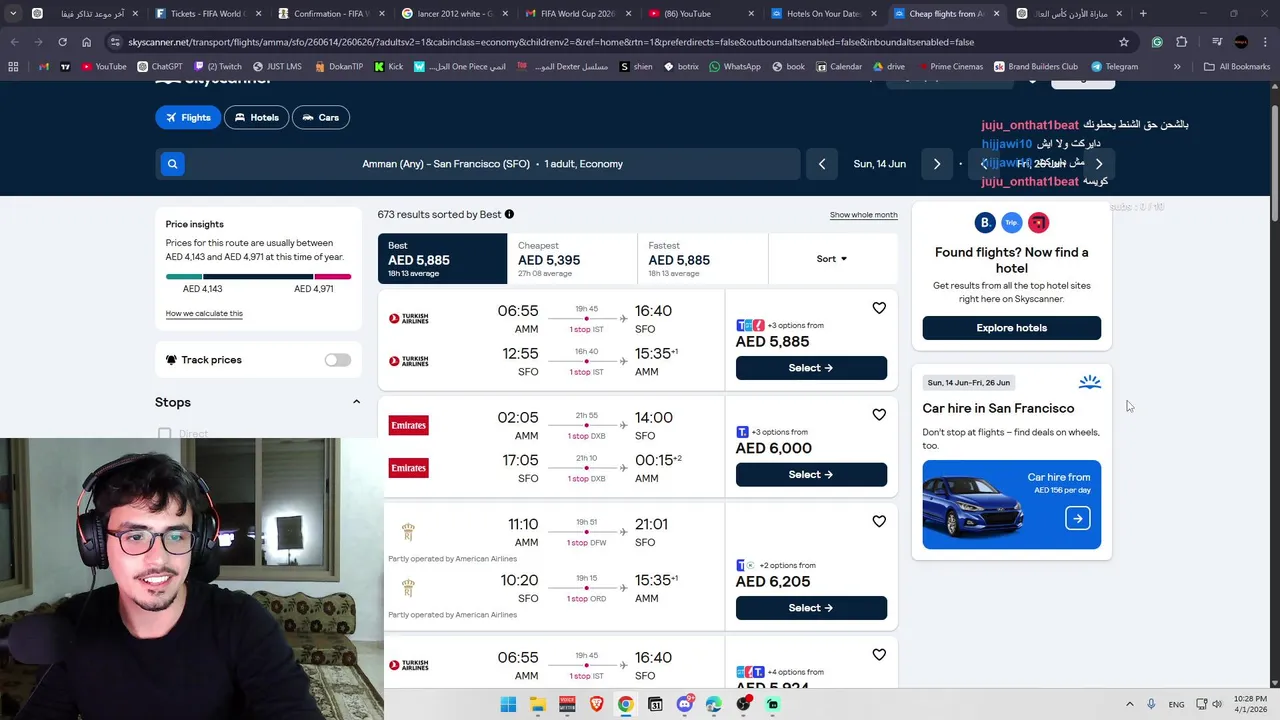Reload the page in browser
Image resolution: width=1280 pixels, height=720 pixels.
pos(62,42)
